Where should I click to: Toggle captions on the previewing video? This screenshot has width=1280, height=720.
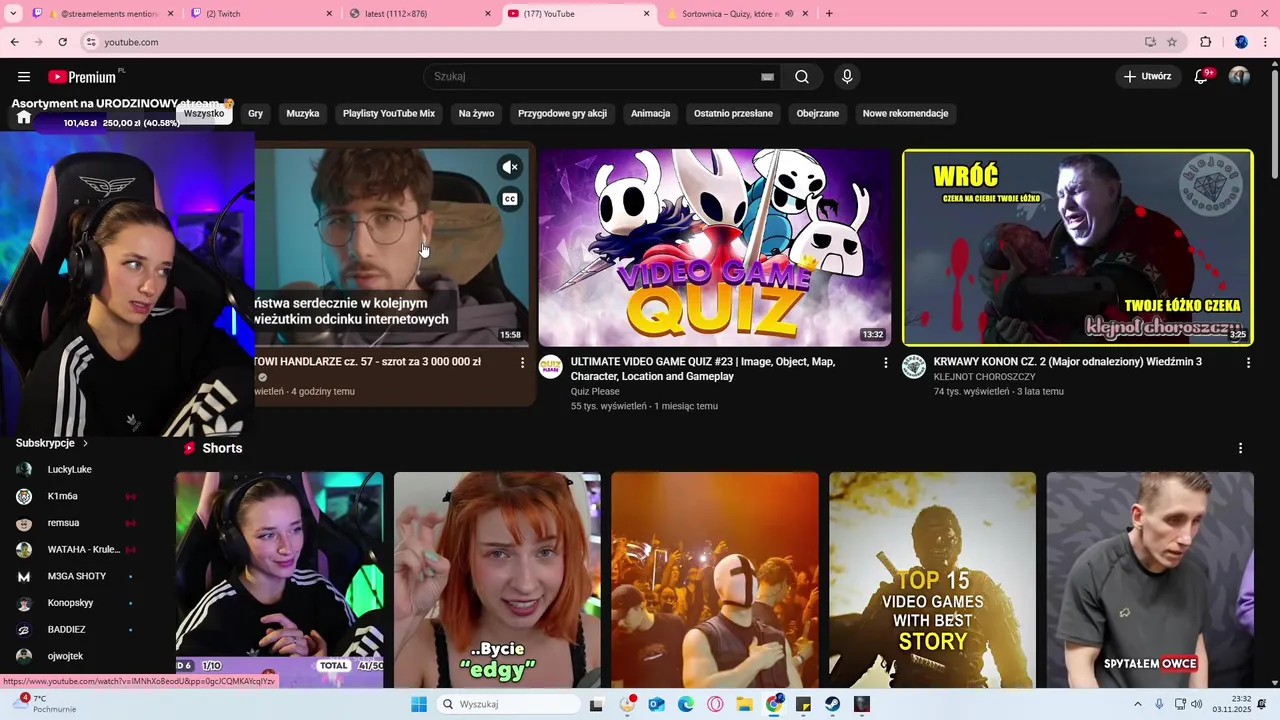[510, 199]
